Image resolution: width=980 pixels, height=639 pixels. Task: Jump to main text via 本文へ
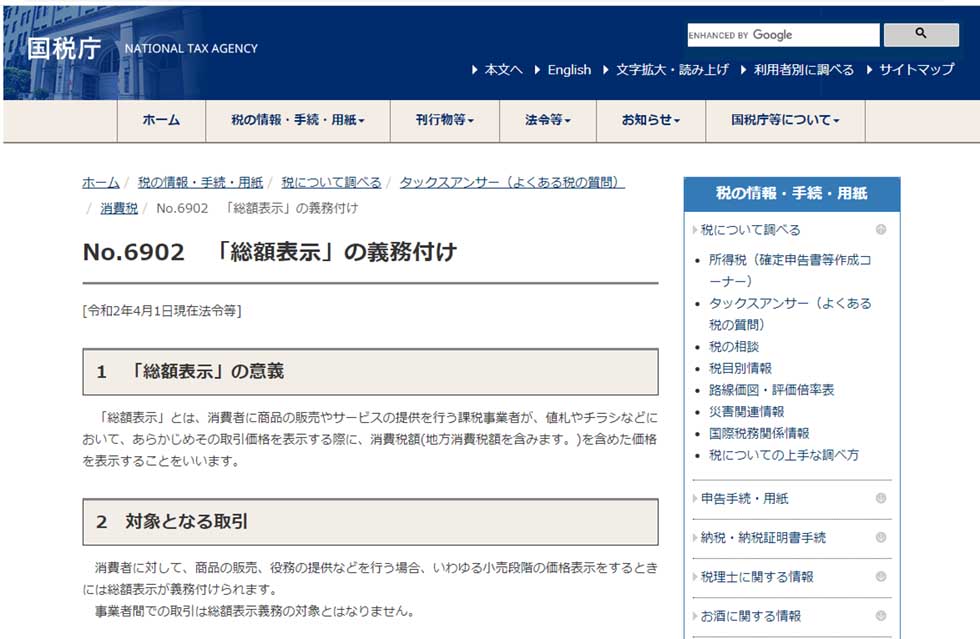click(x=503, y=69)
